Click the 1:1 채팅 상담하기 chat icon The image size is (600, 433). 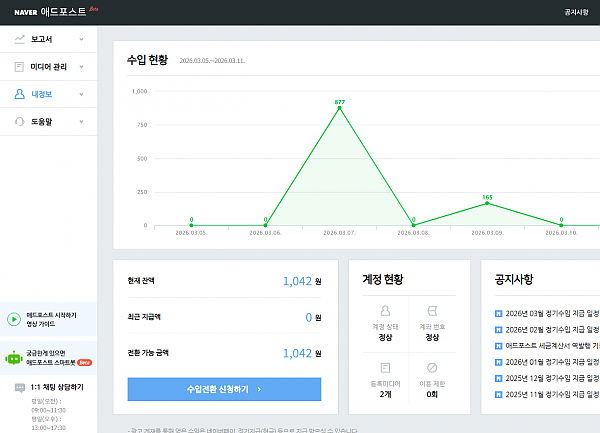click(x=20, y=386)
